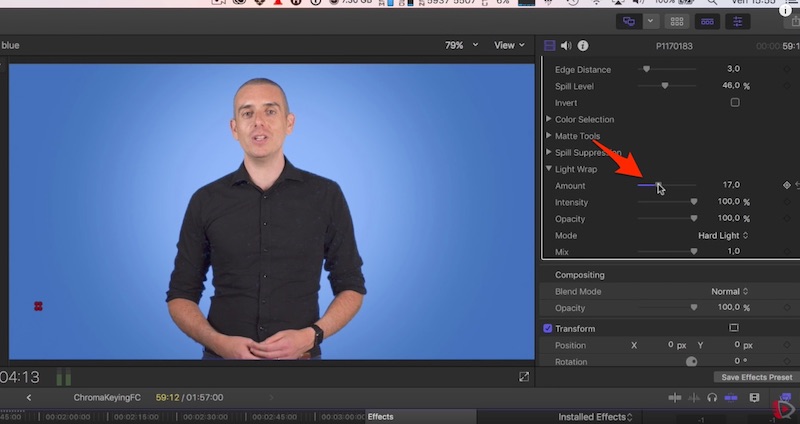Viewport: 800px width, 424px height.
Task: Click the Compositing Opacity slider
Action: pos(667,307)
